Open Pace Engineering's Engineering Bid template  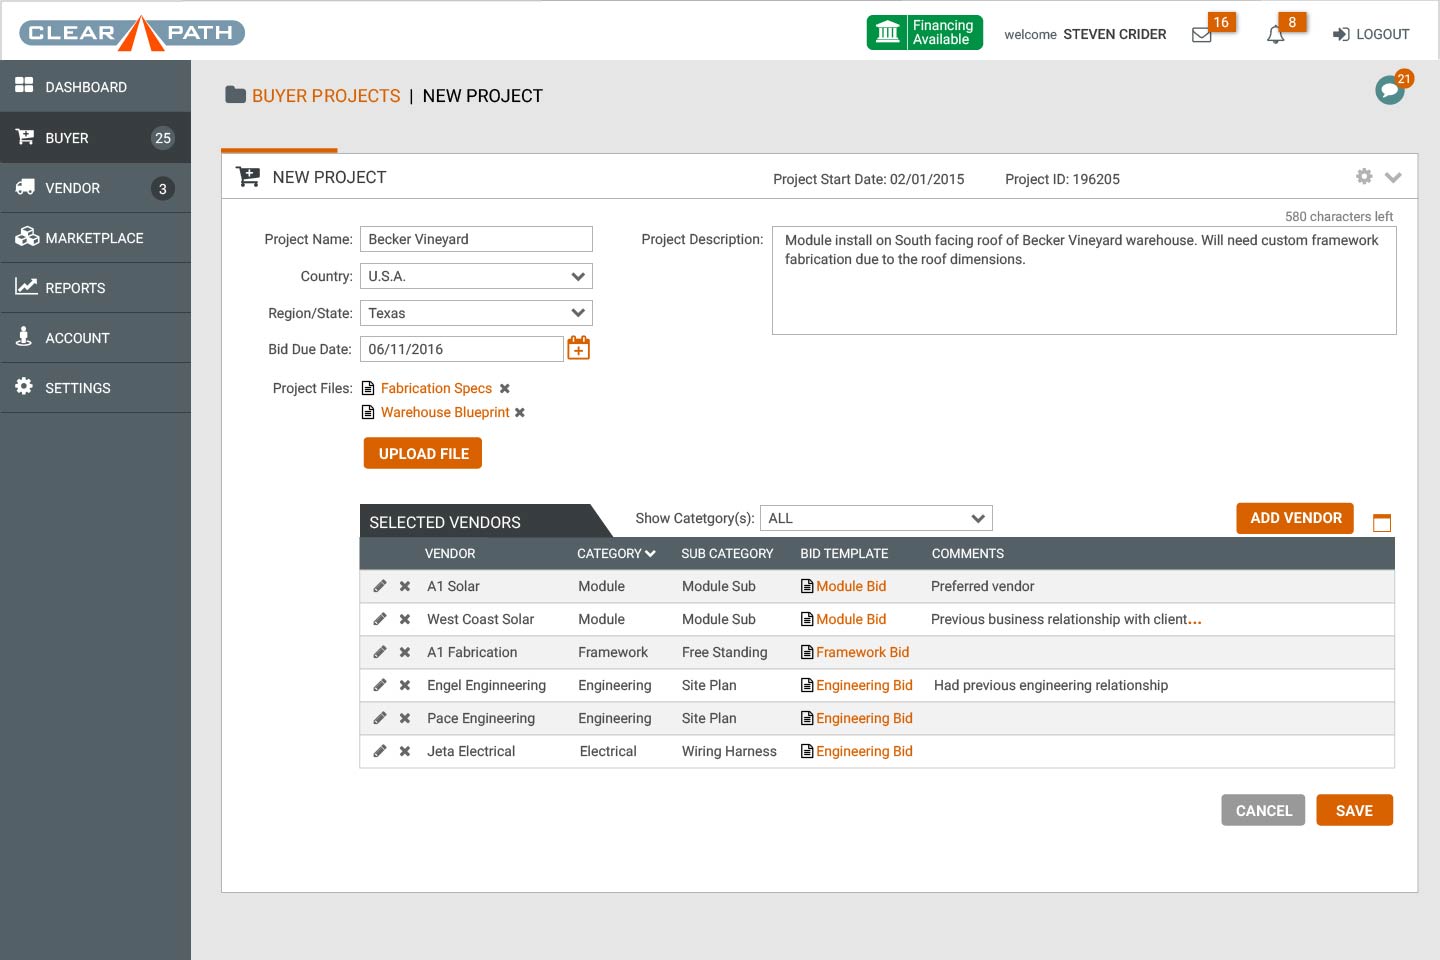coord(864,718)
